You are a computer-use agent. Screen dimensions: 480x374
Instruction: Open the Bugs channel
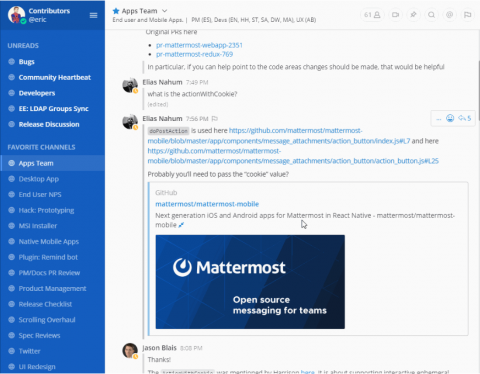pos(52,62)
